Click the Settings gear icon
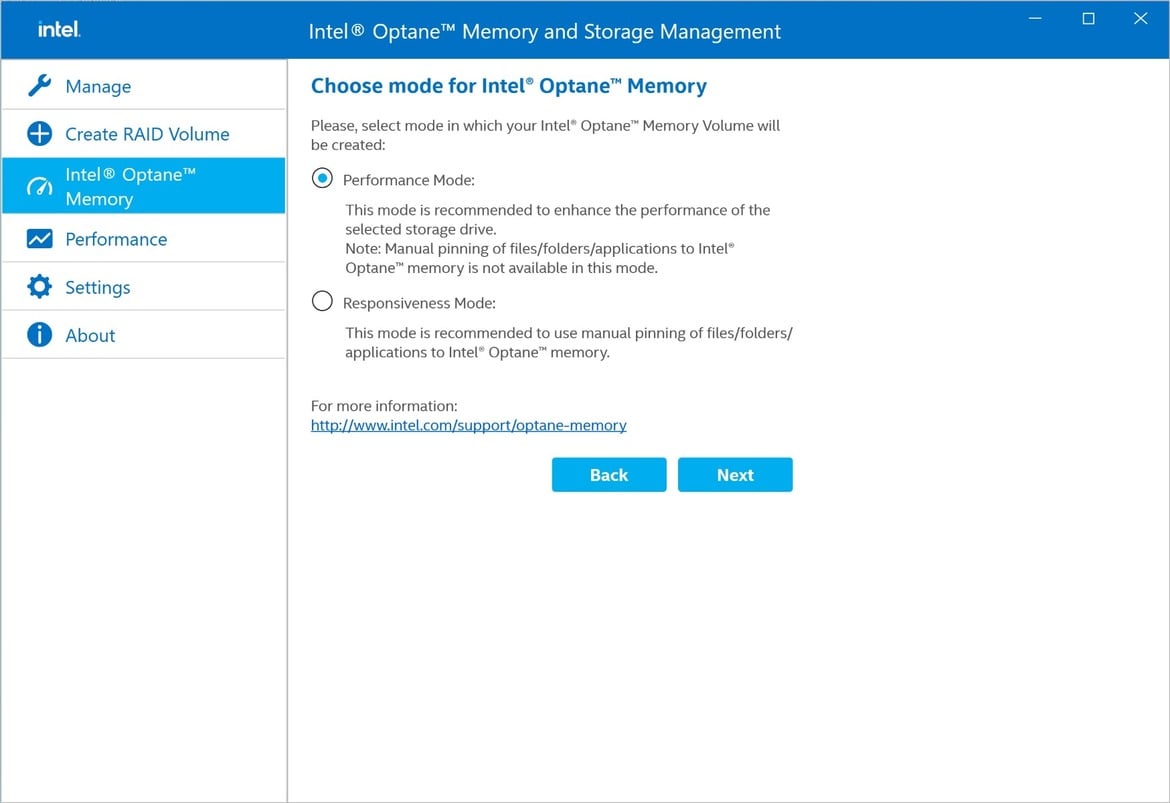Image resolution: width=1170 pixels, height=803 pixels. [40, 287]
